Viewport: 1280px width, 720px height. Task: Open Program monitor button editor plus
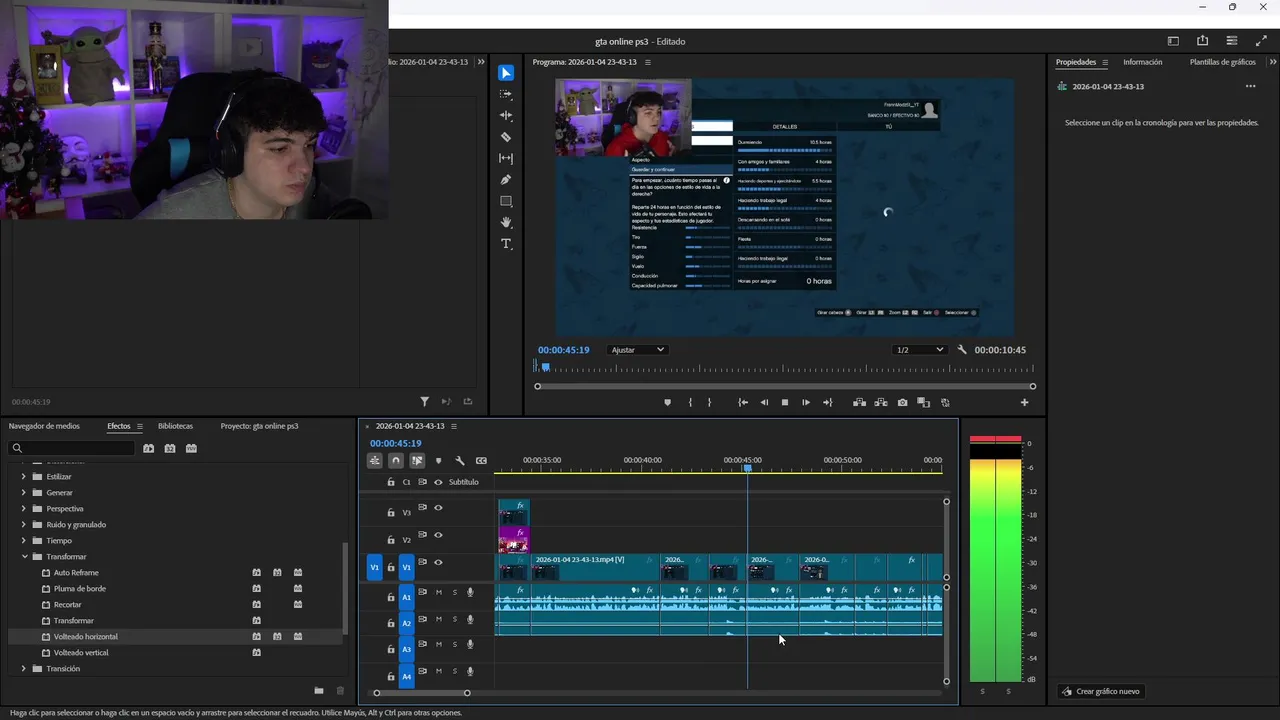click(1024, 402)
